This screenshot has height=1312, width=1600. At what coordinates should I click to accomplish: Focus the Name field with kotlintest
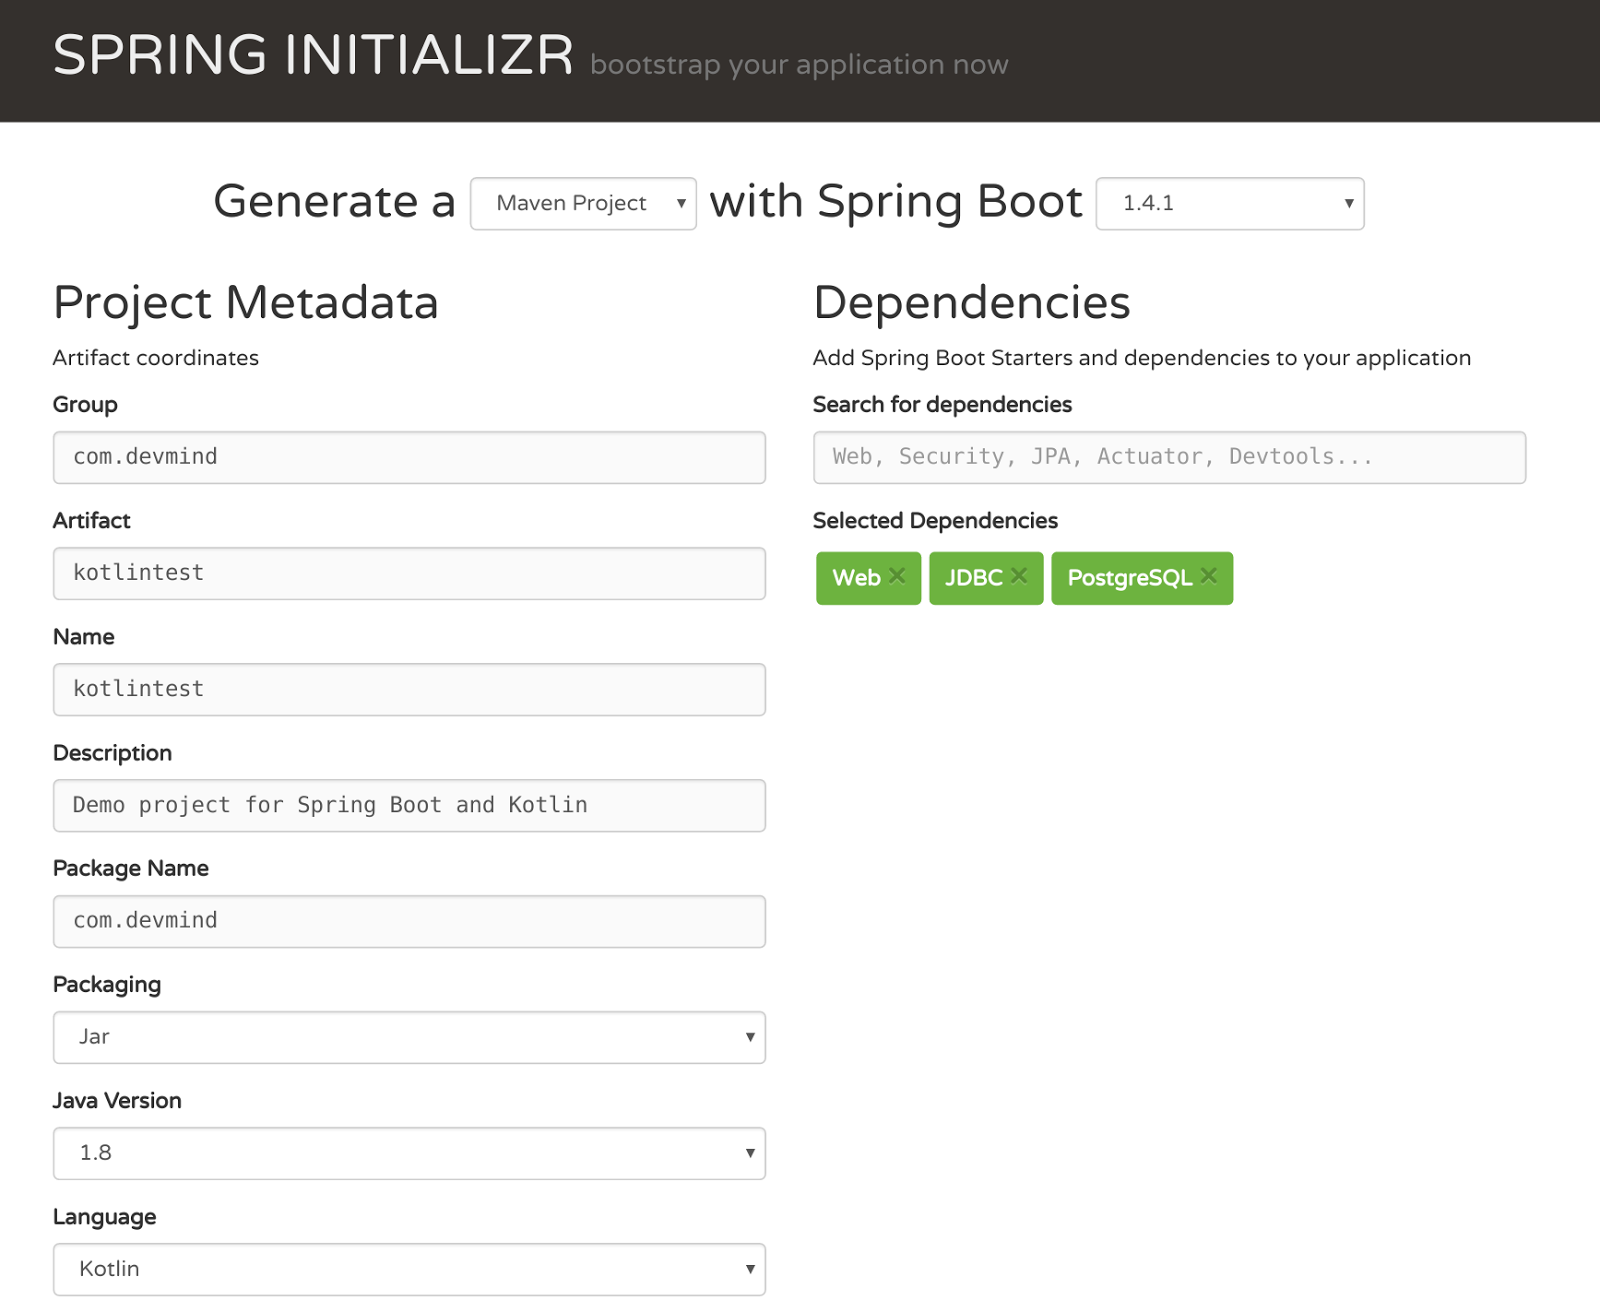(x=409, y=690)
